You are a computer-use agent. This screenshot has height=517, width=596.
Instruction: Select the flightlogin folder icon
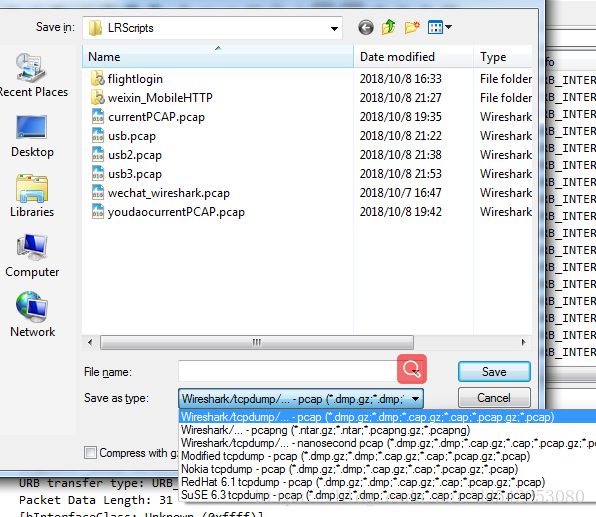click(98, 78)
